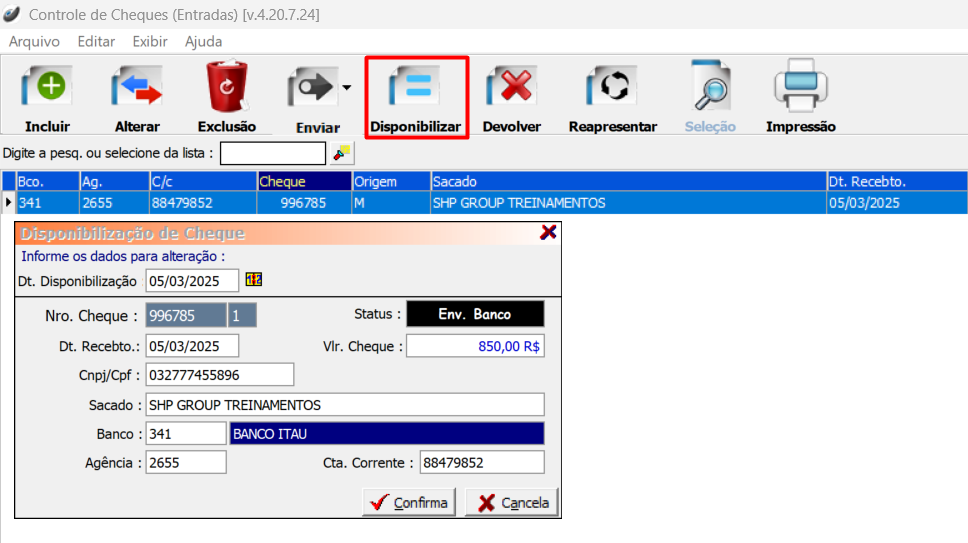Image resolution: width=968 pixels, height=543 pixels.
Task: Click the search filter icon next to search box
Action: point(343,153)
